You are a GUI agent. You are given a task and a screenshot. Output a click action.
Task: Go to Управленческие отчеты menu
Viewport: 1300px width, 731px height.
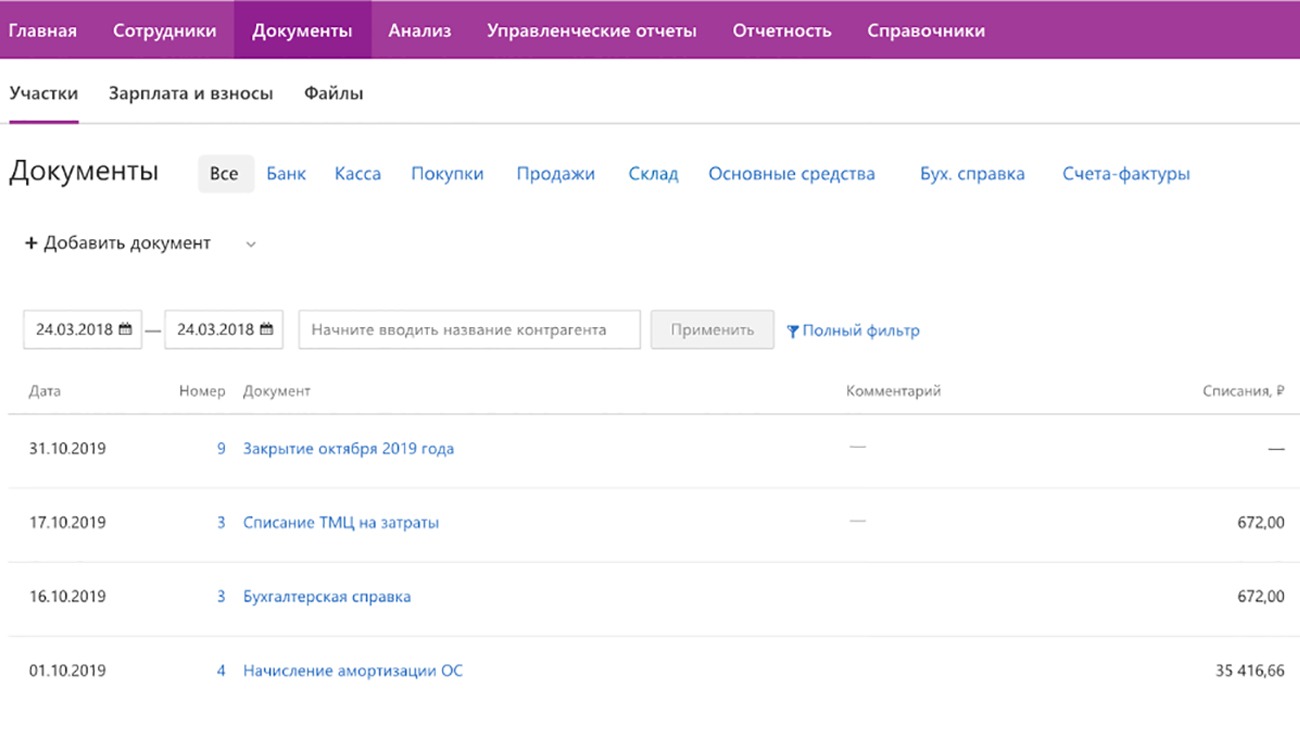pos(591,30)
